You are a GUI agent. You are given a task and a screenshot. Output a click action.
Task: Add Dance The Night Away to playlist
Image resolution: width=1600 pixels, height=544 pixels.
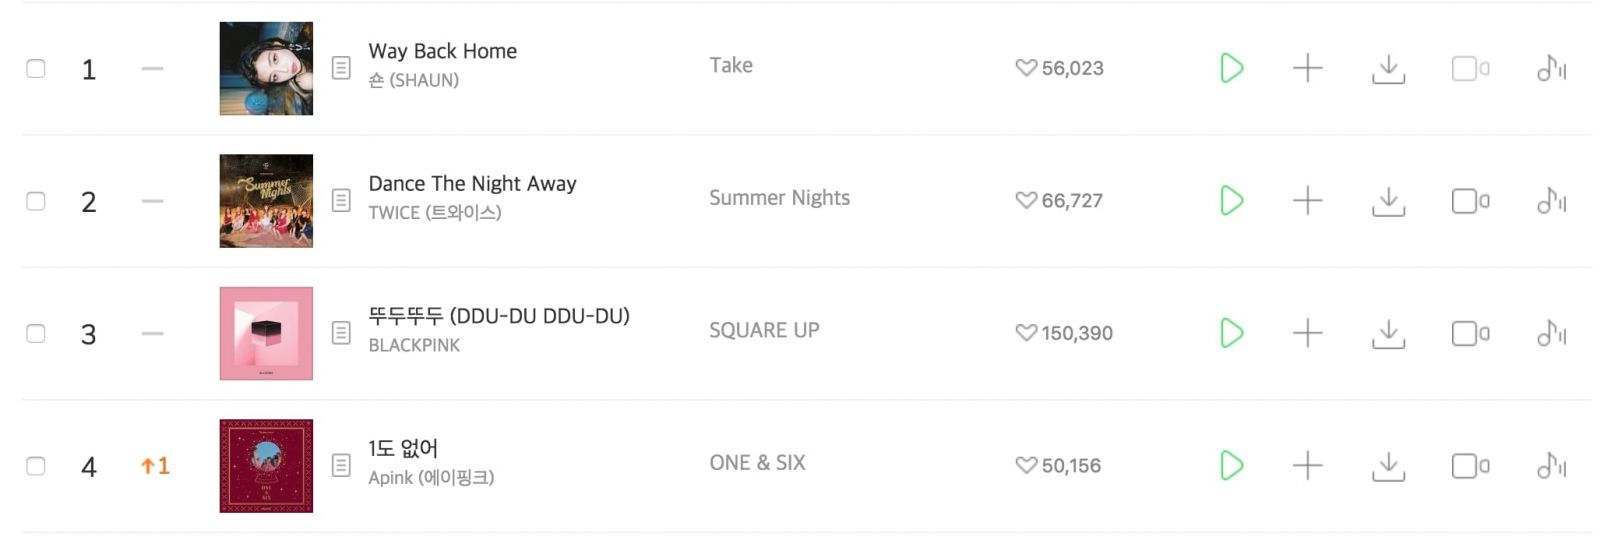coord(1307,201)
